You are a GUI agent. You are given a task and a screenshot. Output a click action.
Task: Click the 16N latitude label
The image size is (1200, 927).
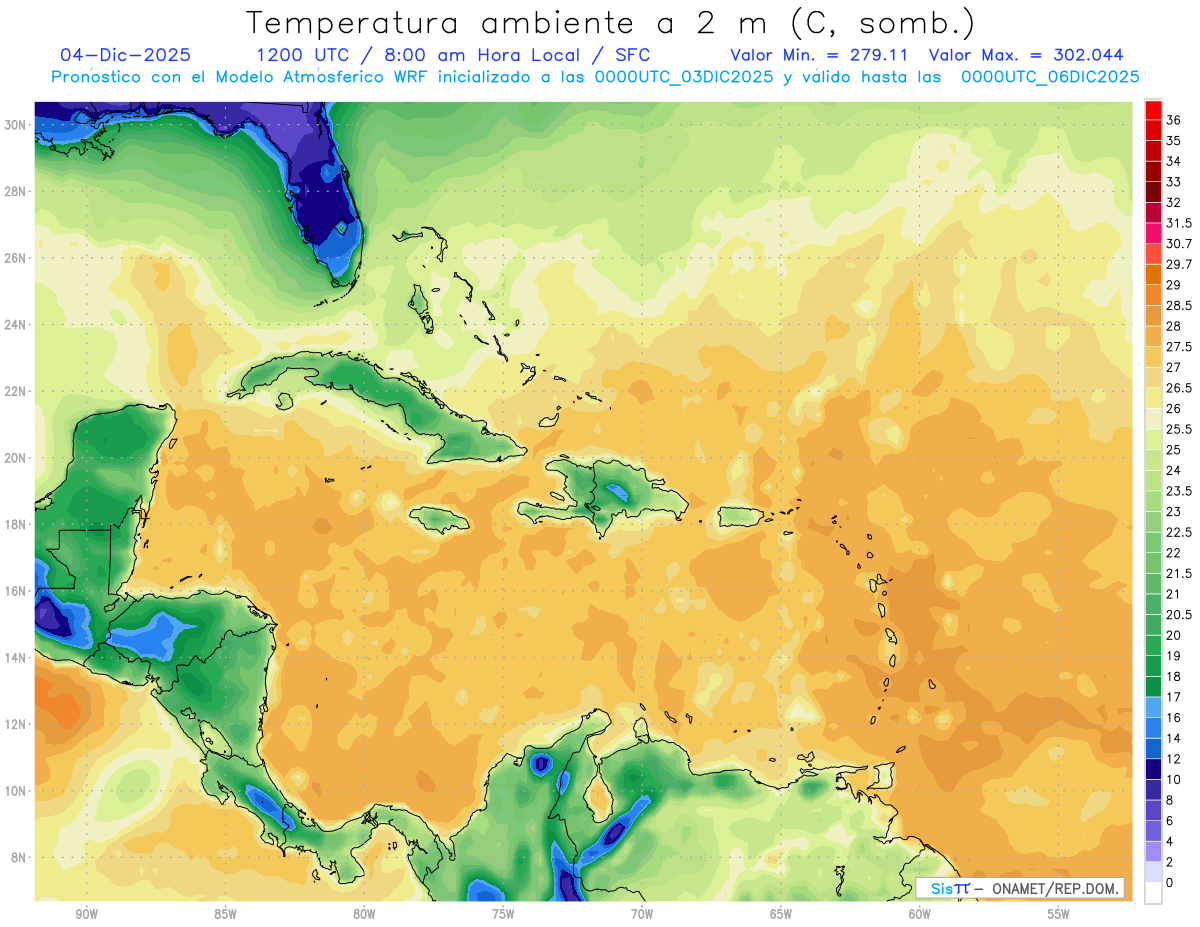click(17, 591)
